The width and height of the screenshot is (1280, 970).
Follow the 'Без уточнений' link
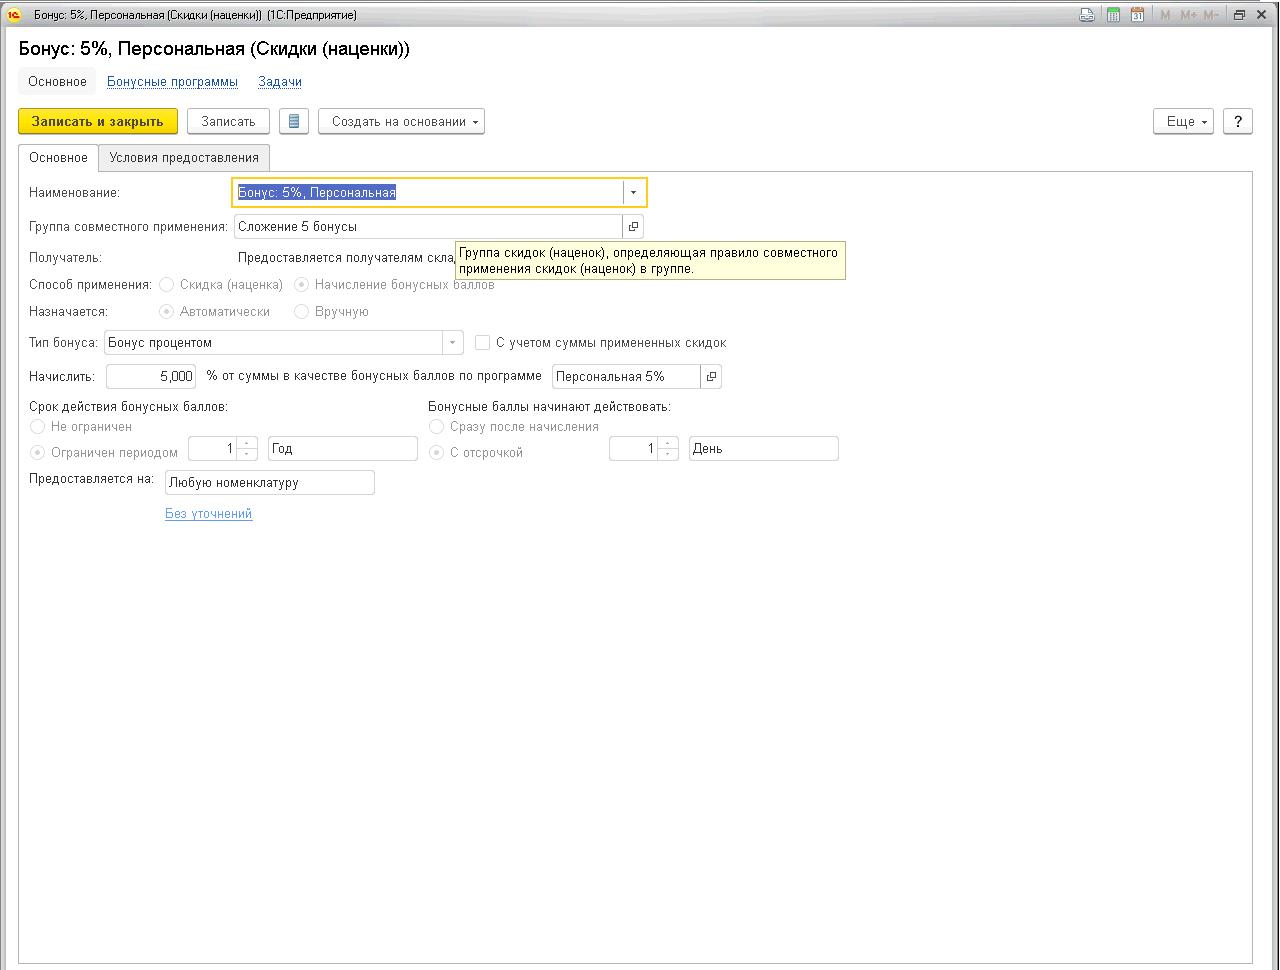click(x=208, y=513)
